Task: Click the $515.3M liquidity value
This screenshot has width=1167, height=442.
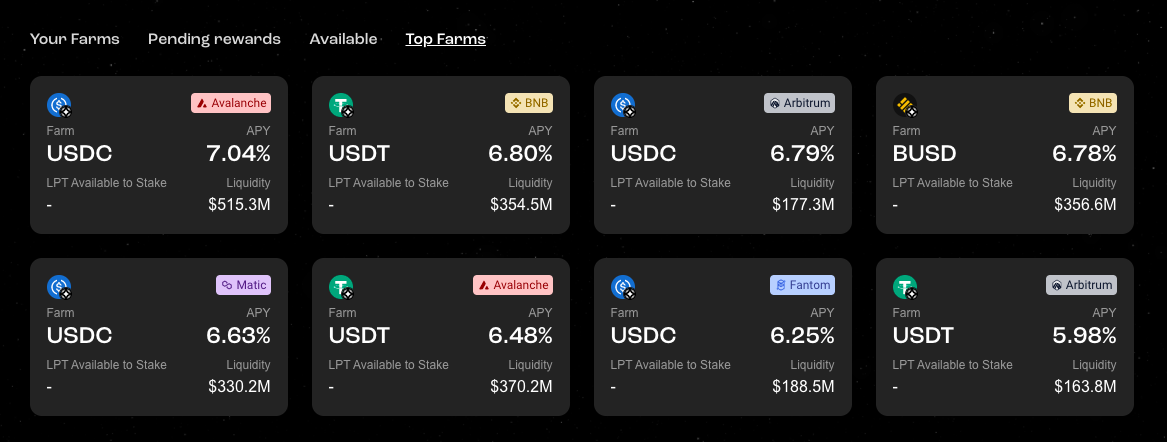Action: click(x=239, y=205)
